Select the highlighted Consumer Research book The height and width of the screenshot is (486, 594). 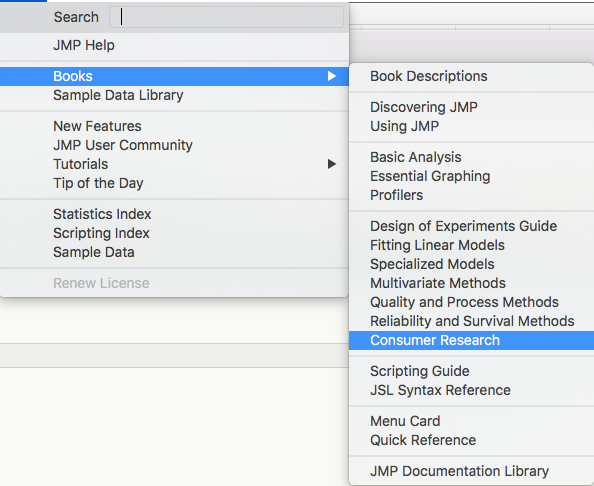click(x=471, y=340)
